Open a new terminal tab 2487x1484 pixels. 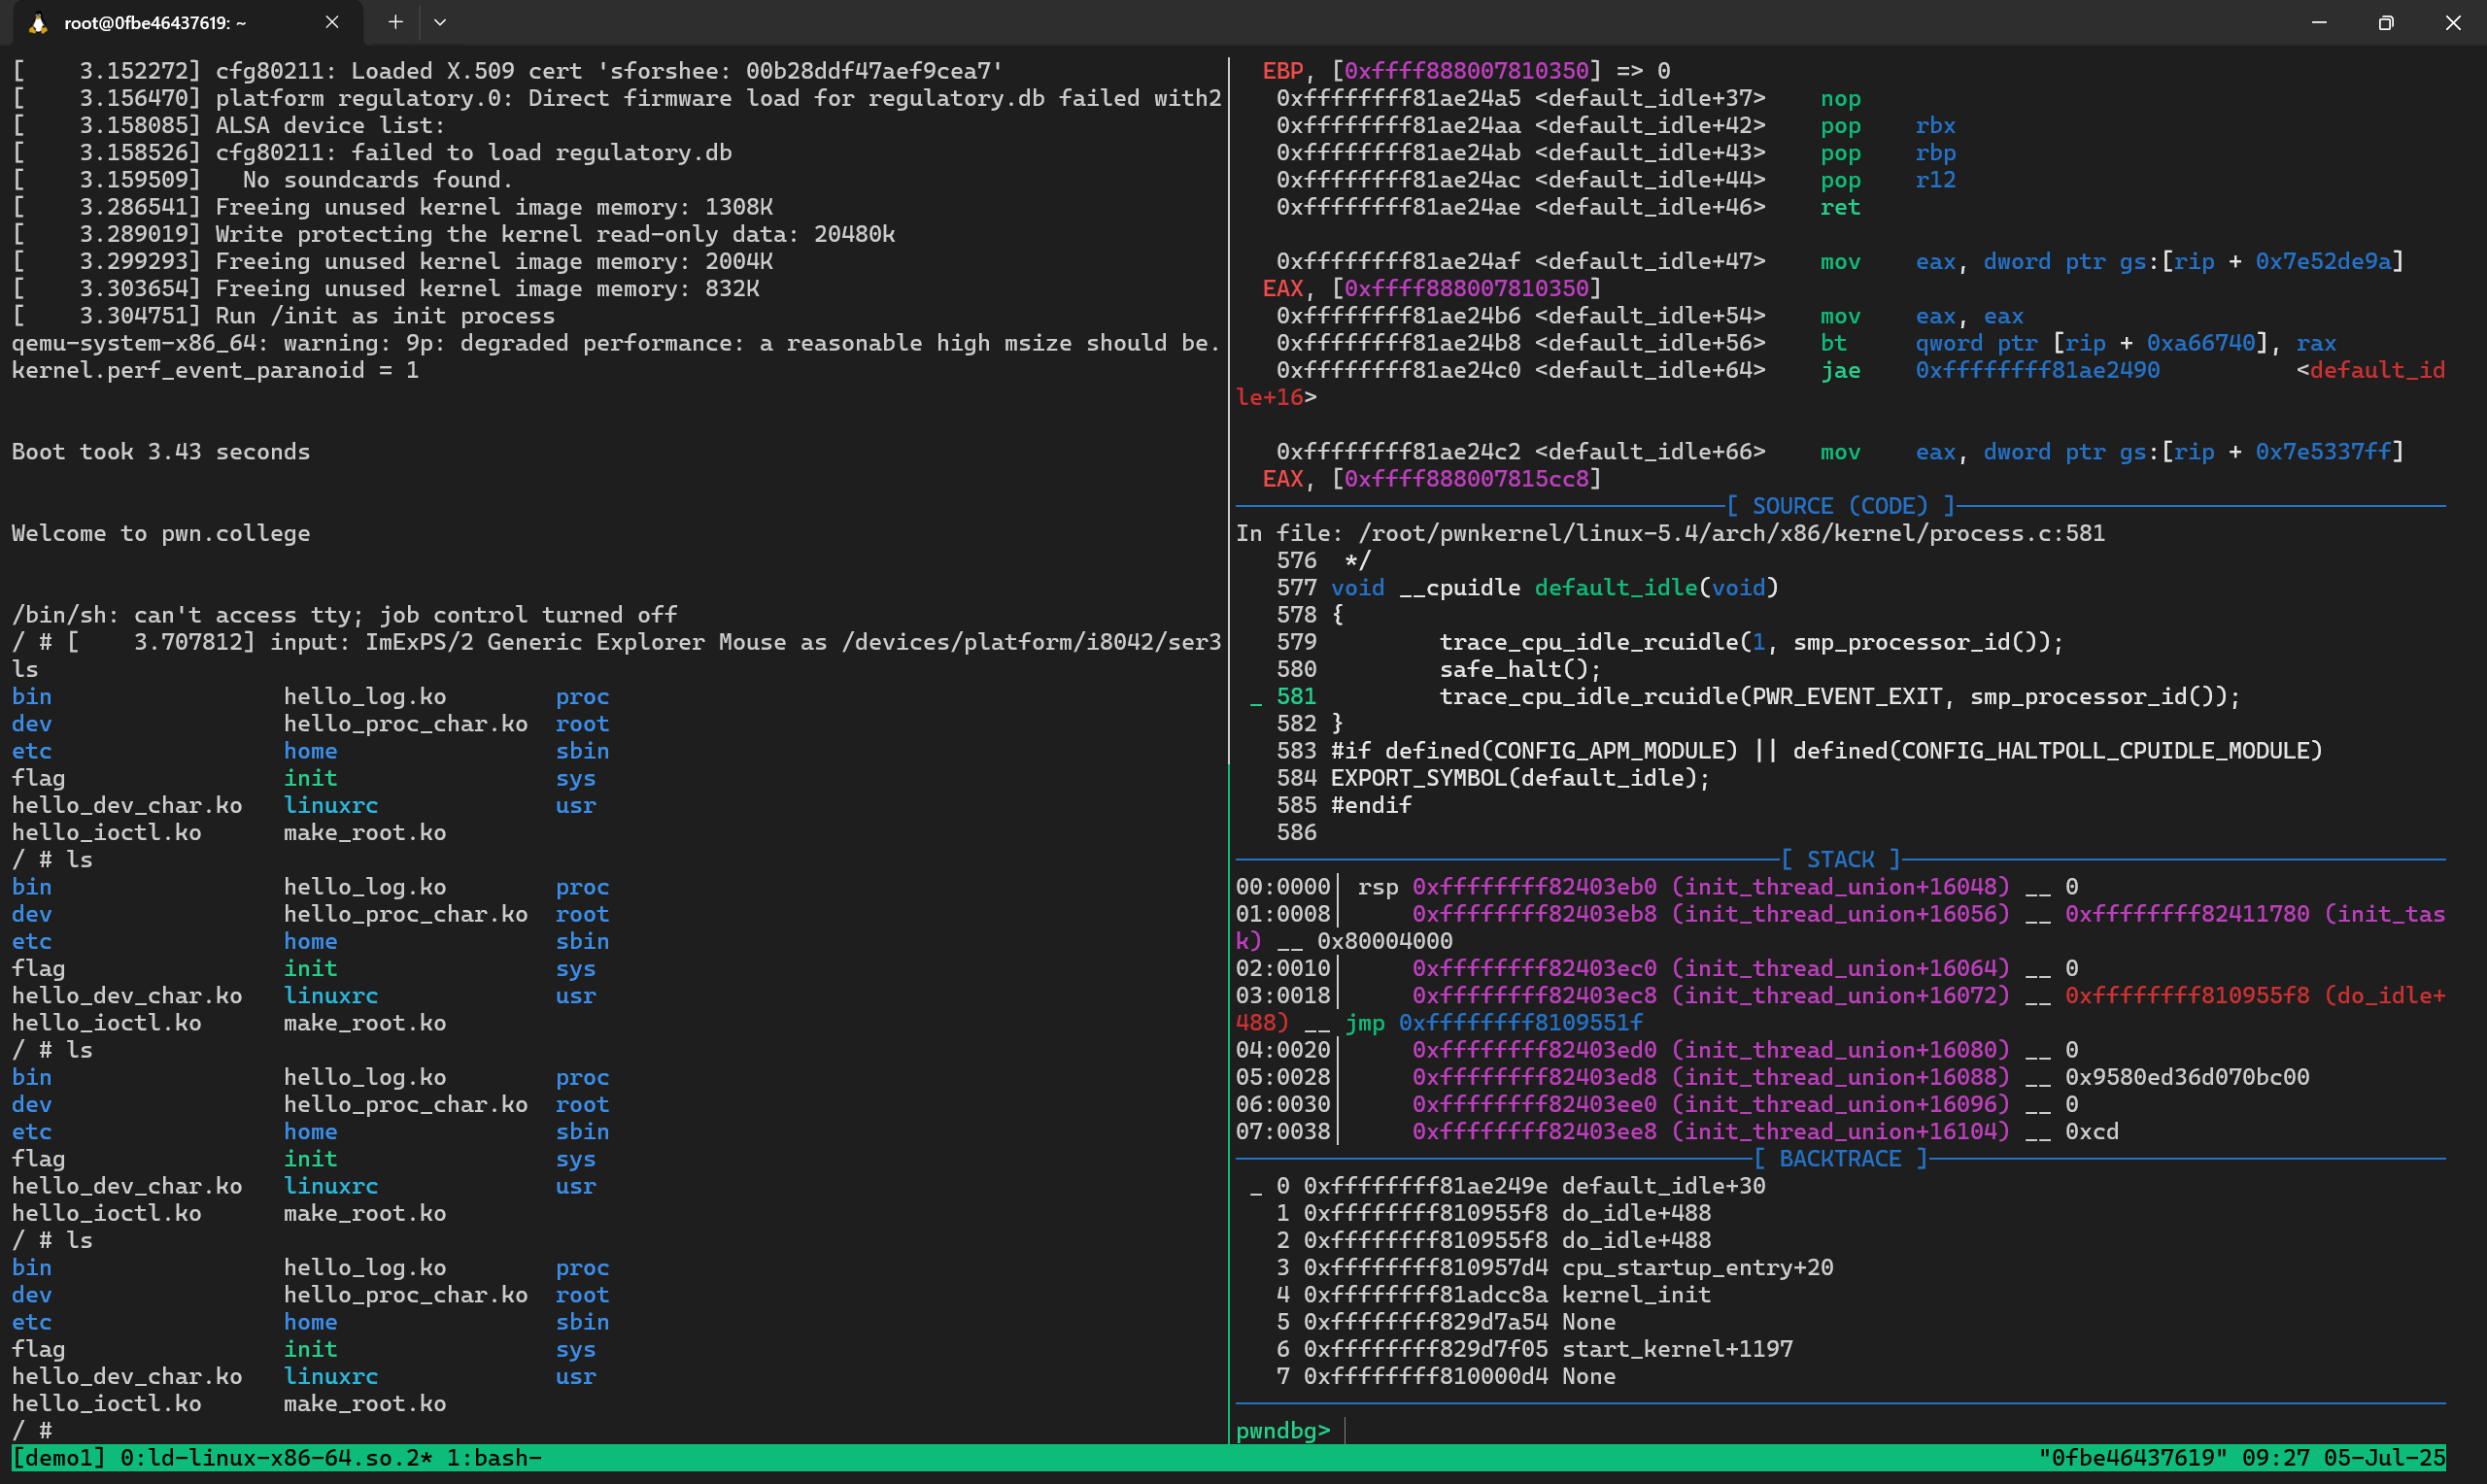click(x=395, y=22)
